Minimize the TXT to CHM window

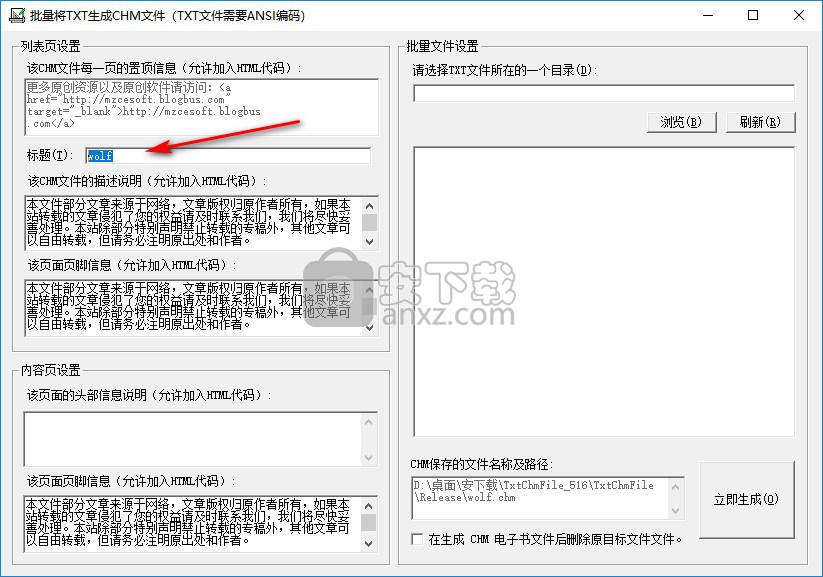tap(708, 15)
